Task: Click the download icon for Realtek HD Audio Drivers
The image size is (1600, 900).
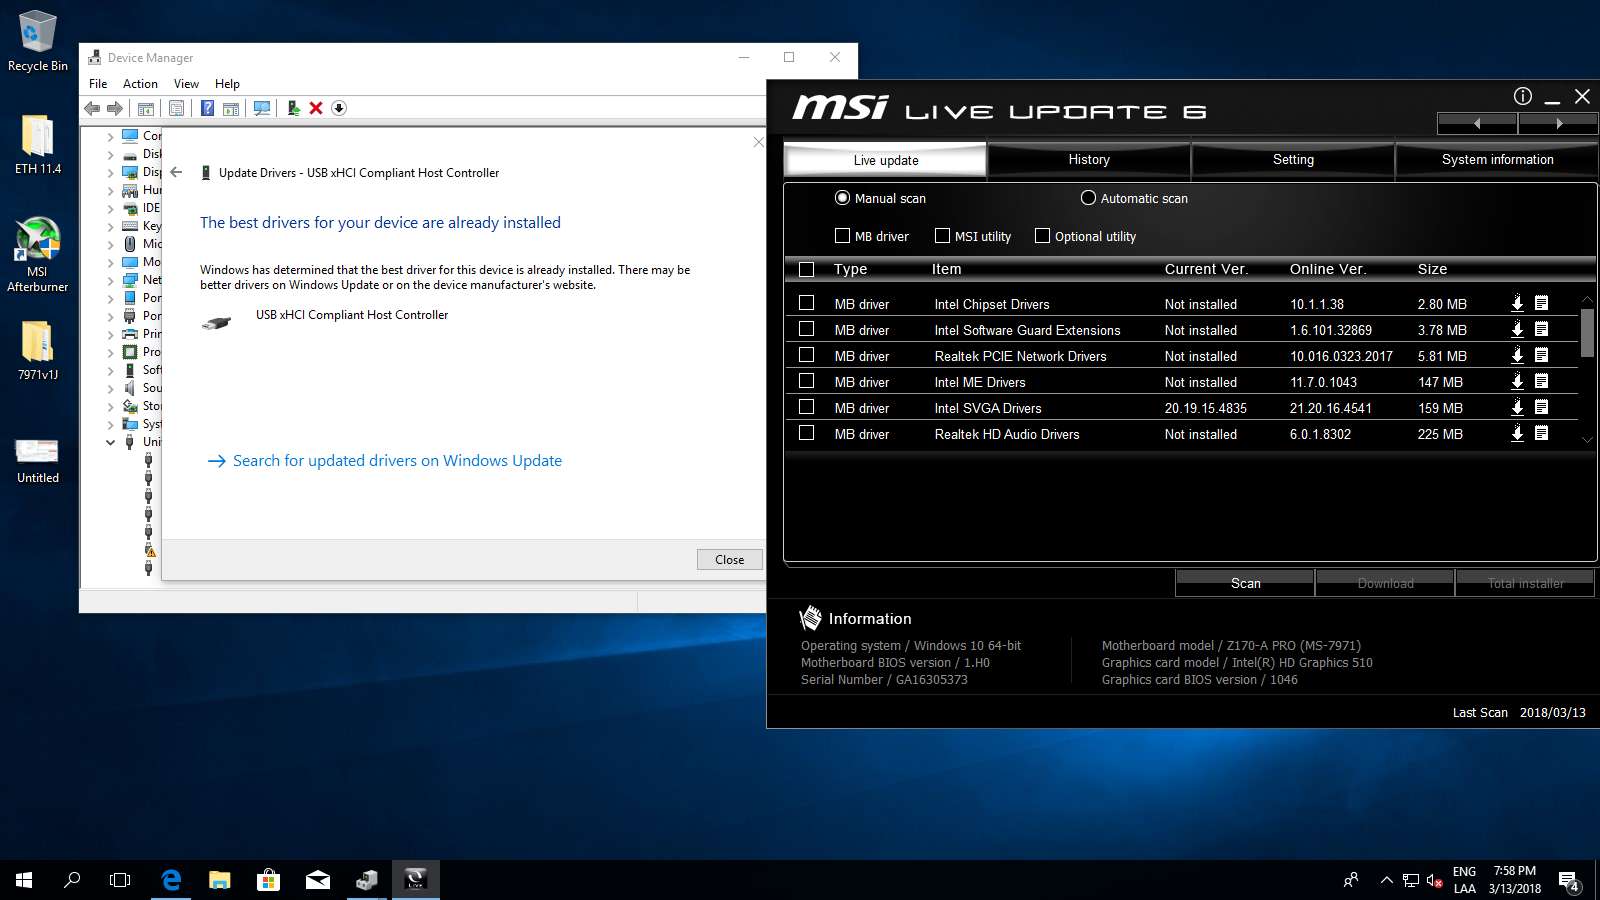Action: pyautogui.click(x=1517, y=433)
